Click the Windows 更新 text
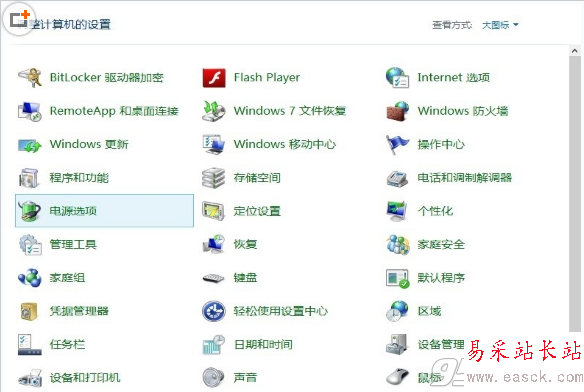Screen dimensions: 584x392 click(x=89, y=144)
